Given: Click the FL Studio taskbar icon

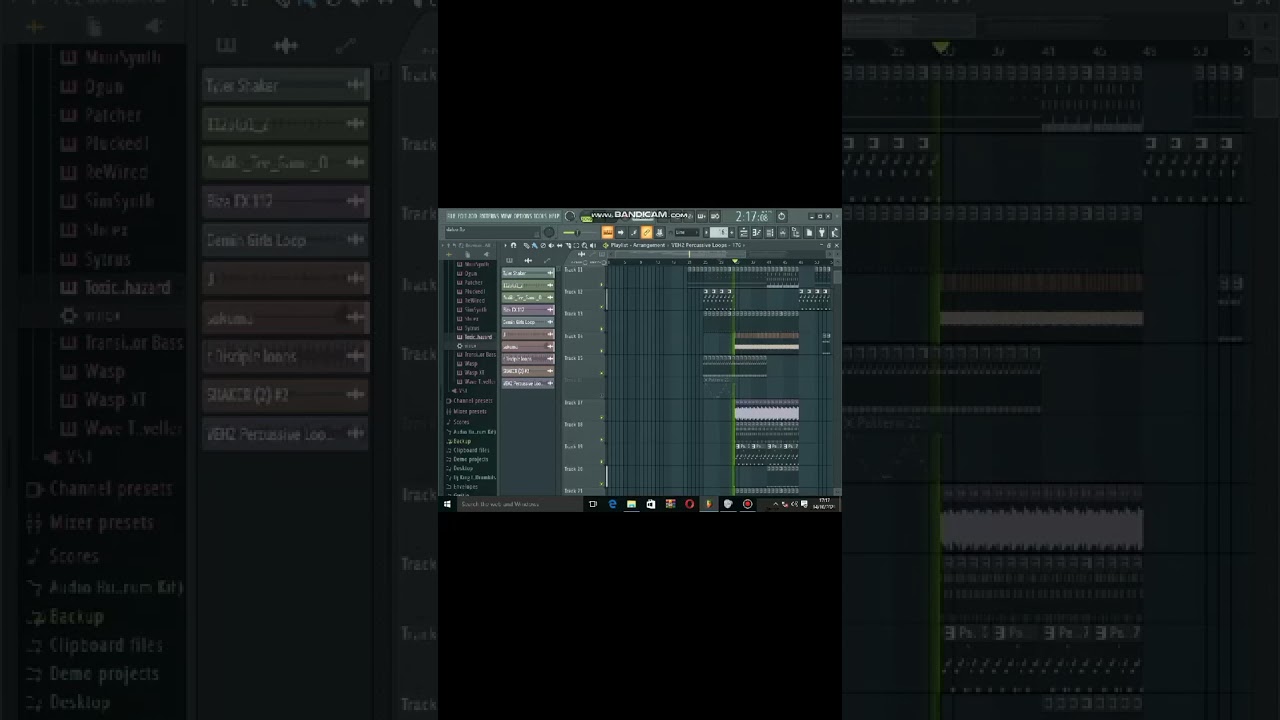Looking at the screenshot, I should 708,504.
